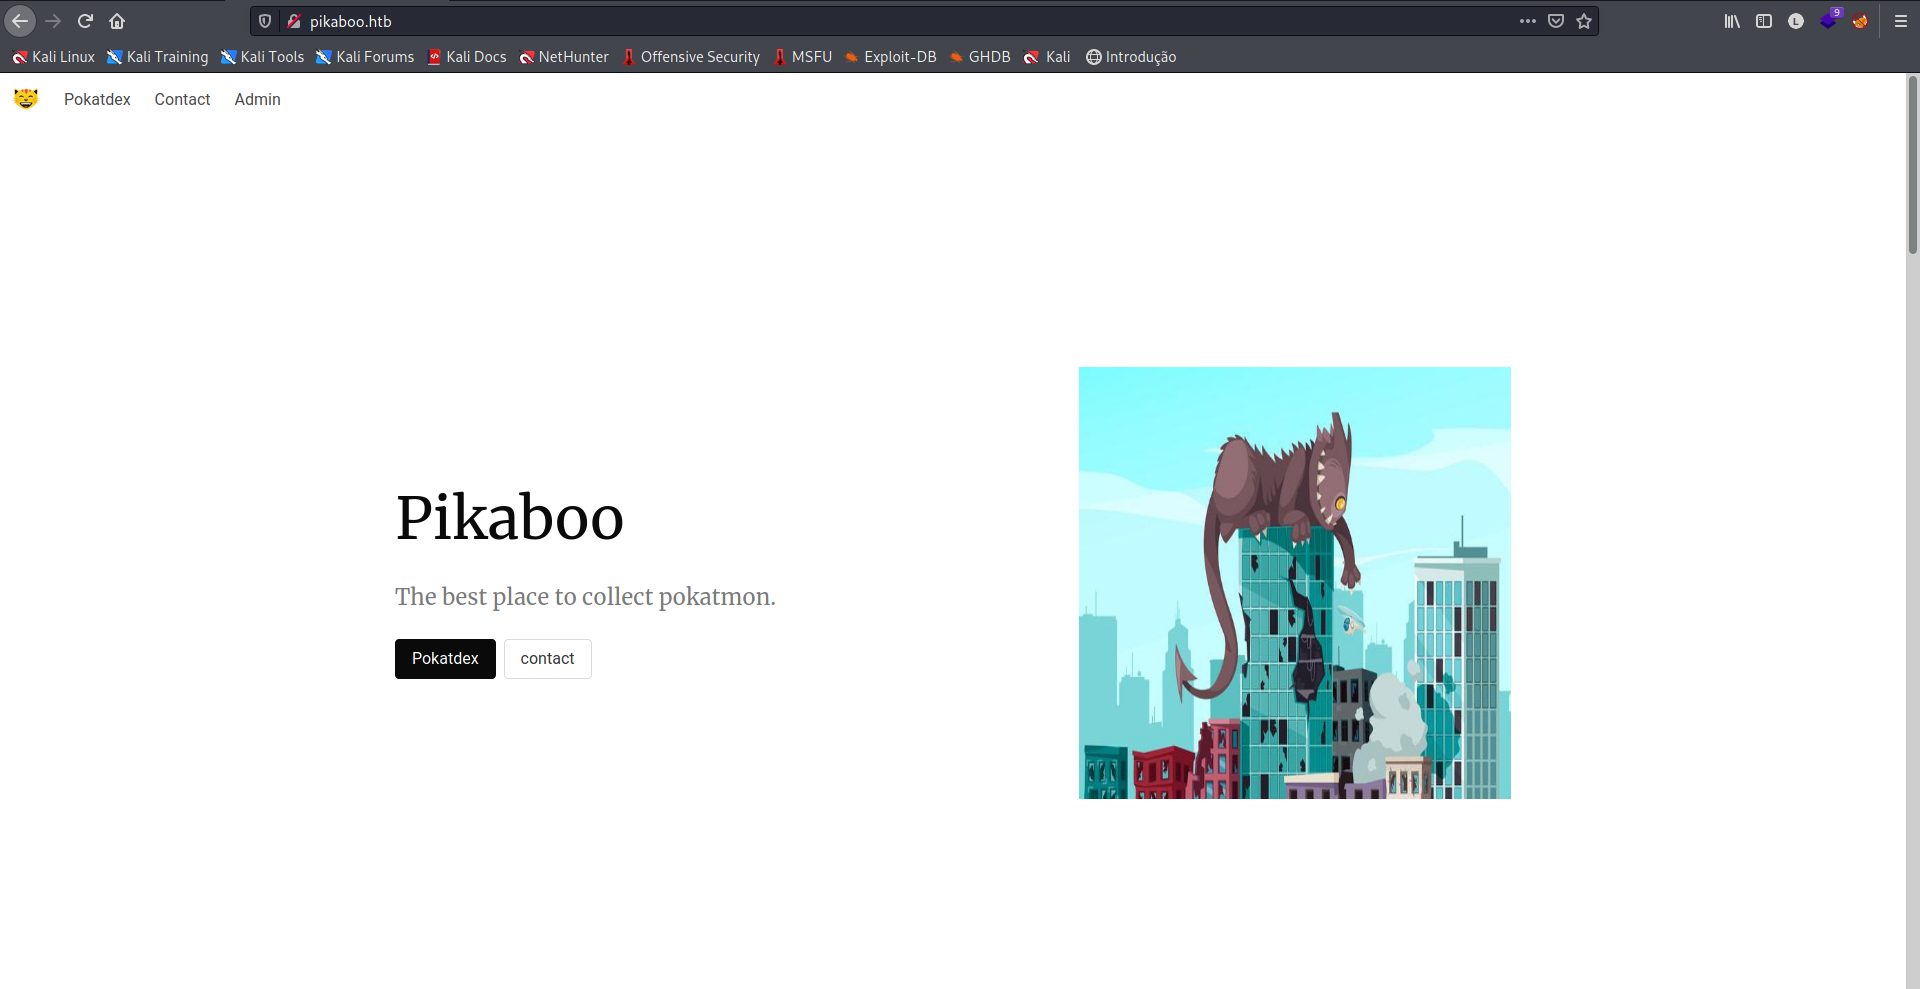
Task: Bookmark this page with the star icon
Action: click(1584, 21)
